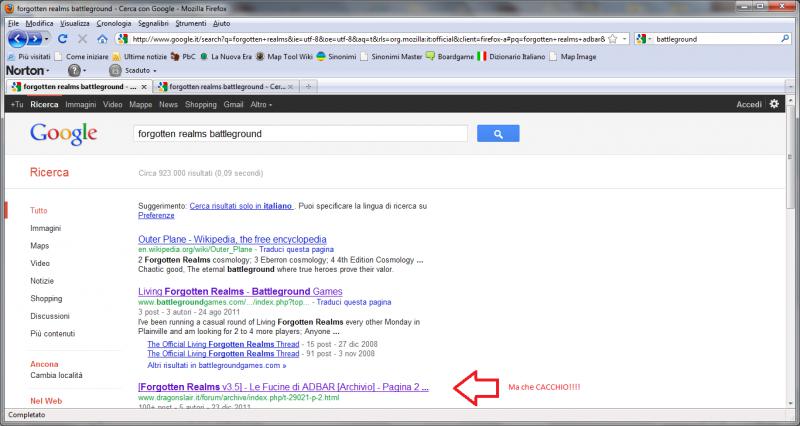
Task: Switch to the second forgotten realms tab
Action: tap(222, 86)
